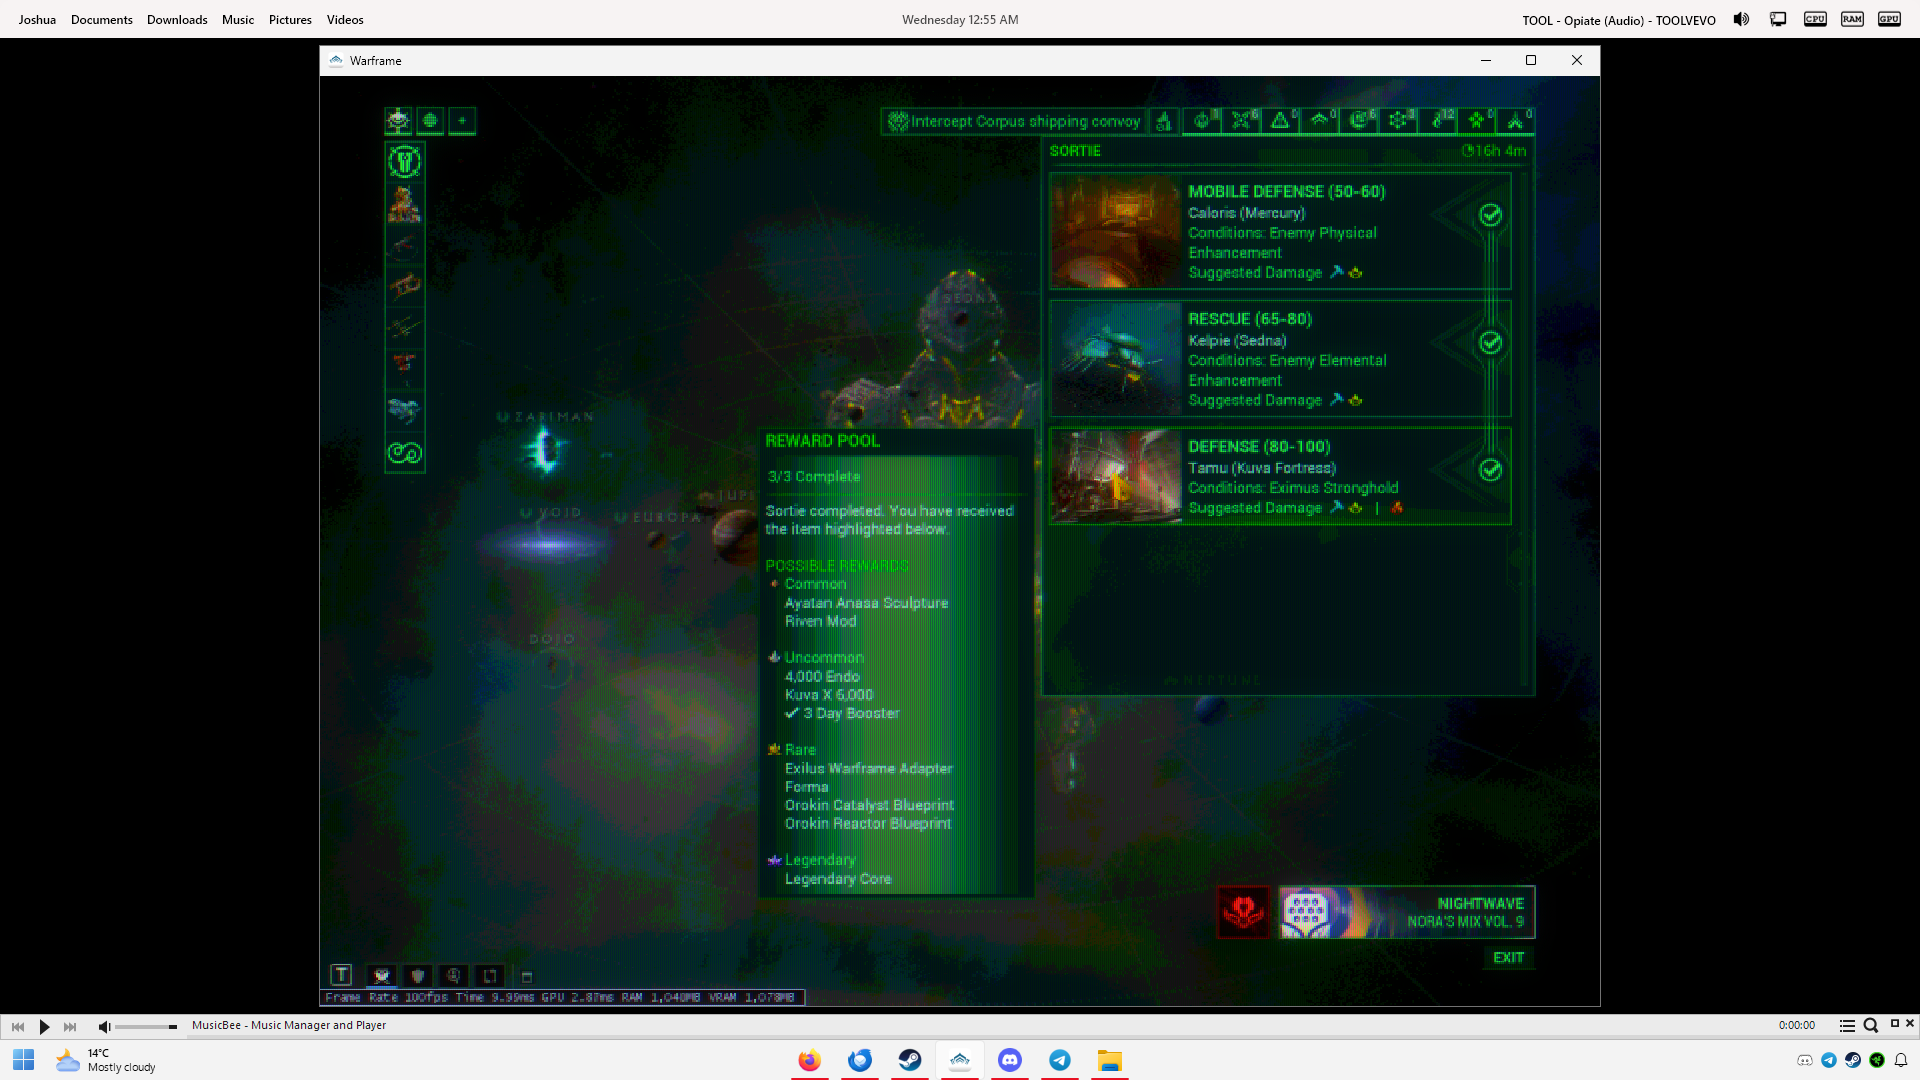Open Steam from the taskbar

point(910,1060)
